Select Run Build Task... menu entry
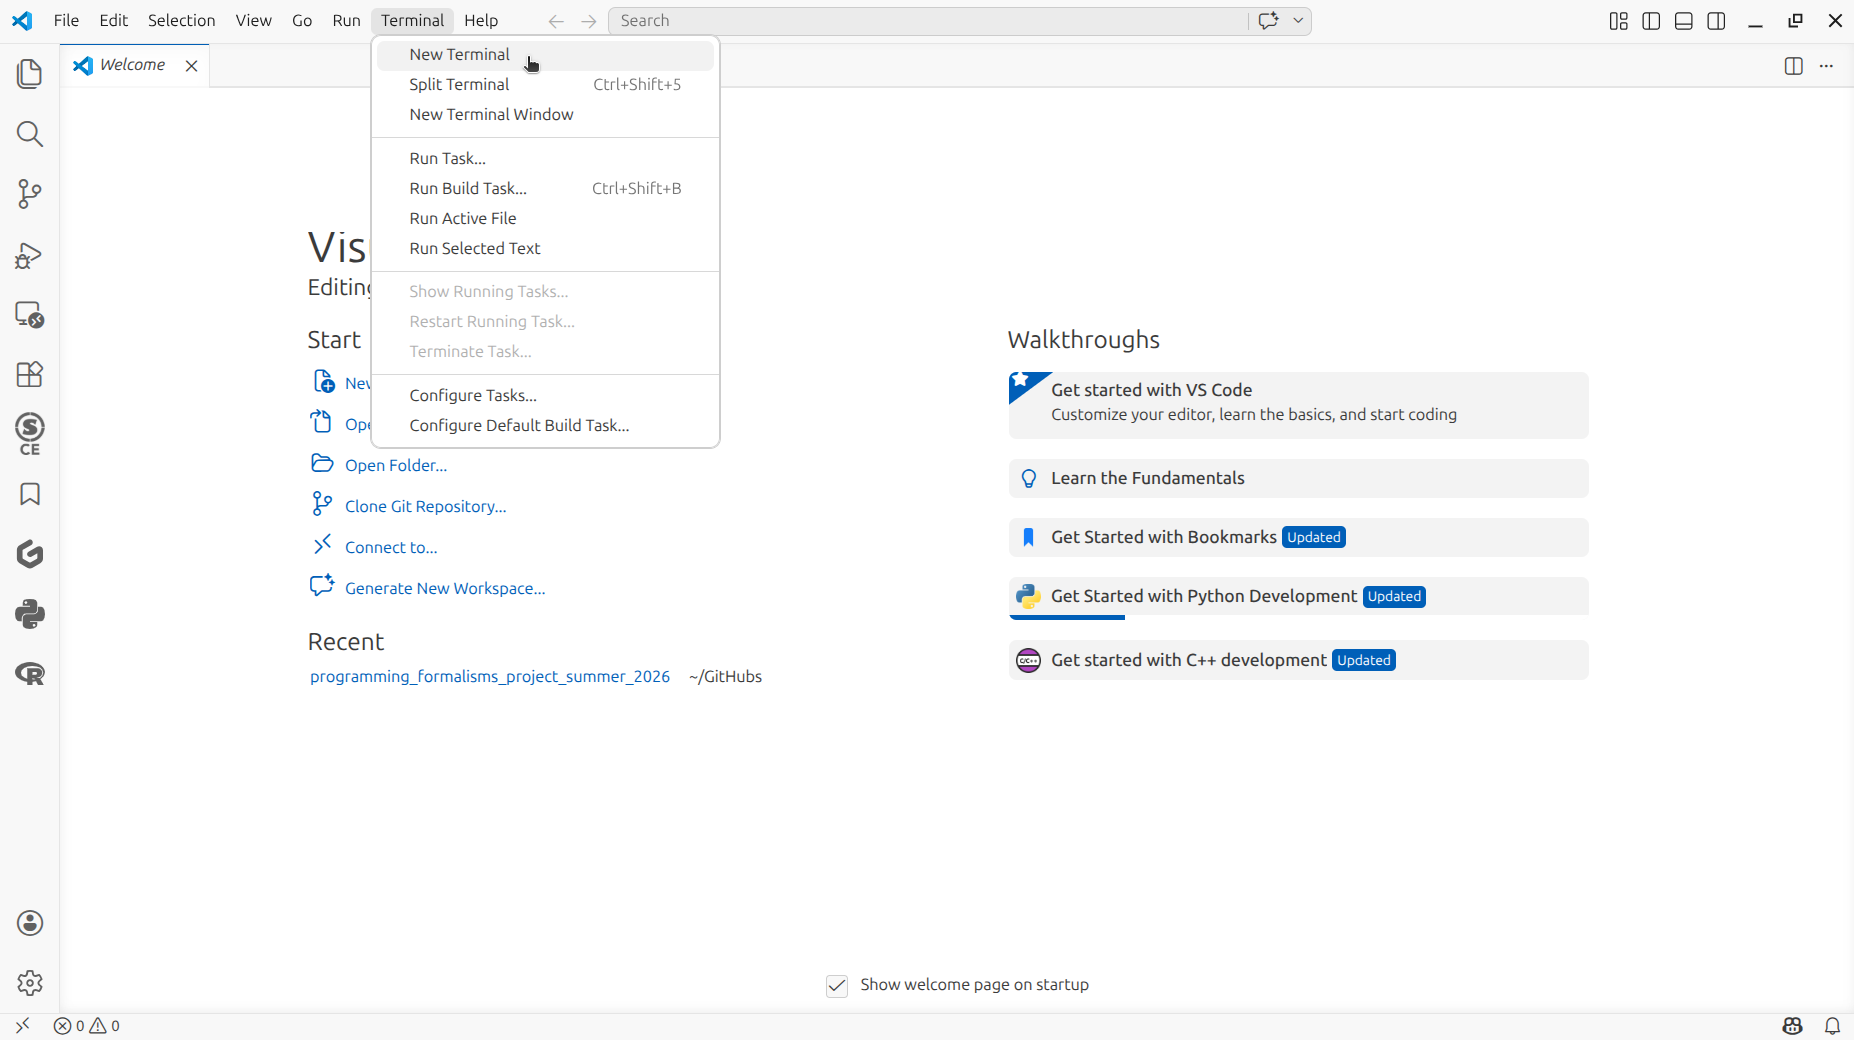The image size is (1854, 1040). click(x=545, y=189)
